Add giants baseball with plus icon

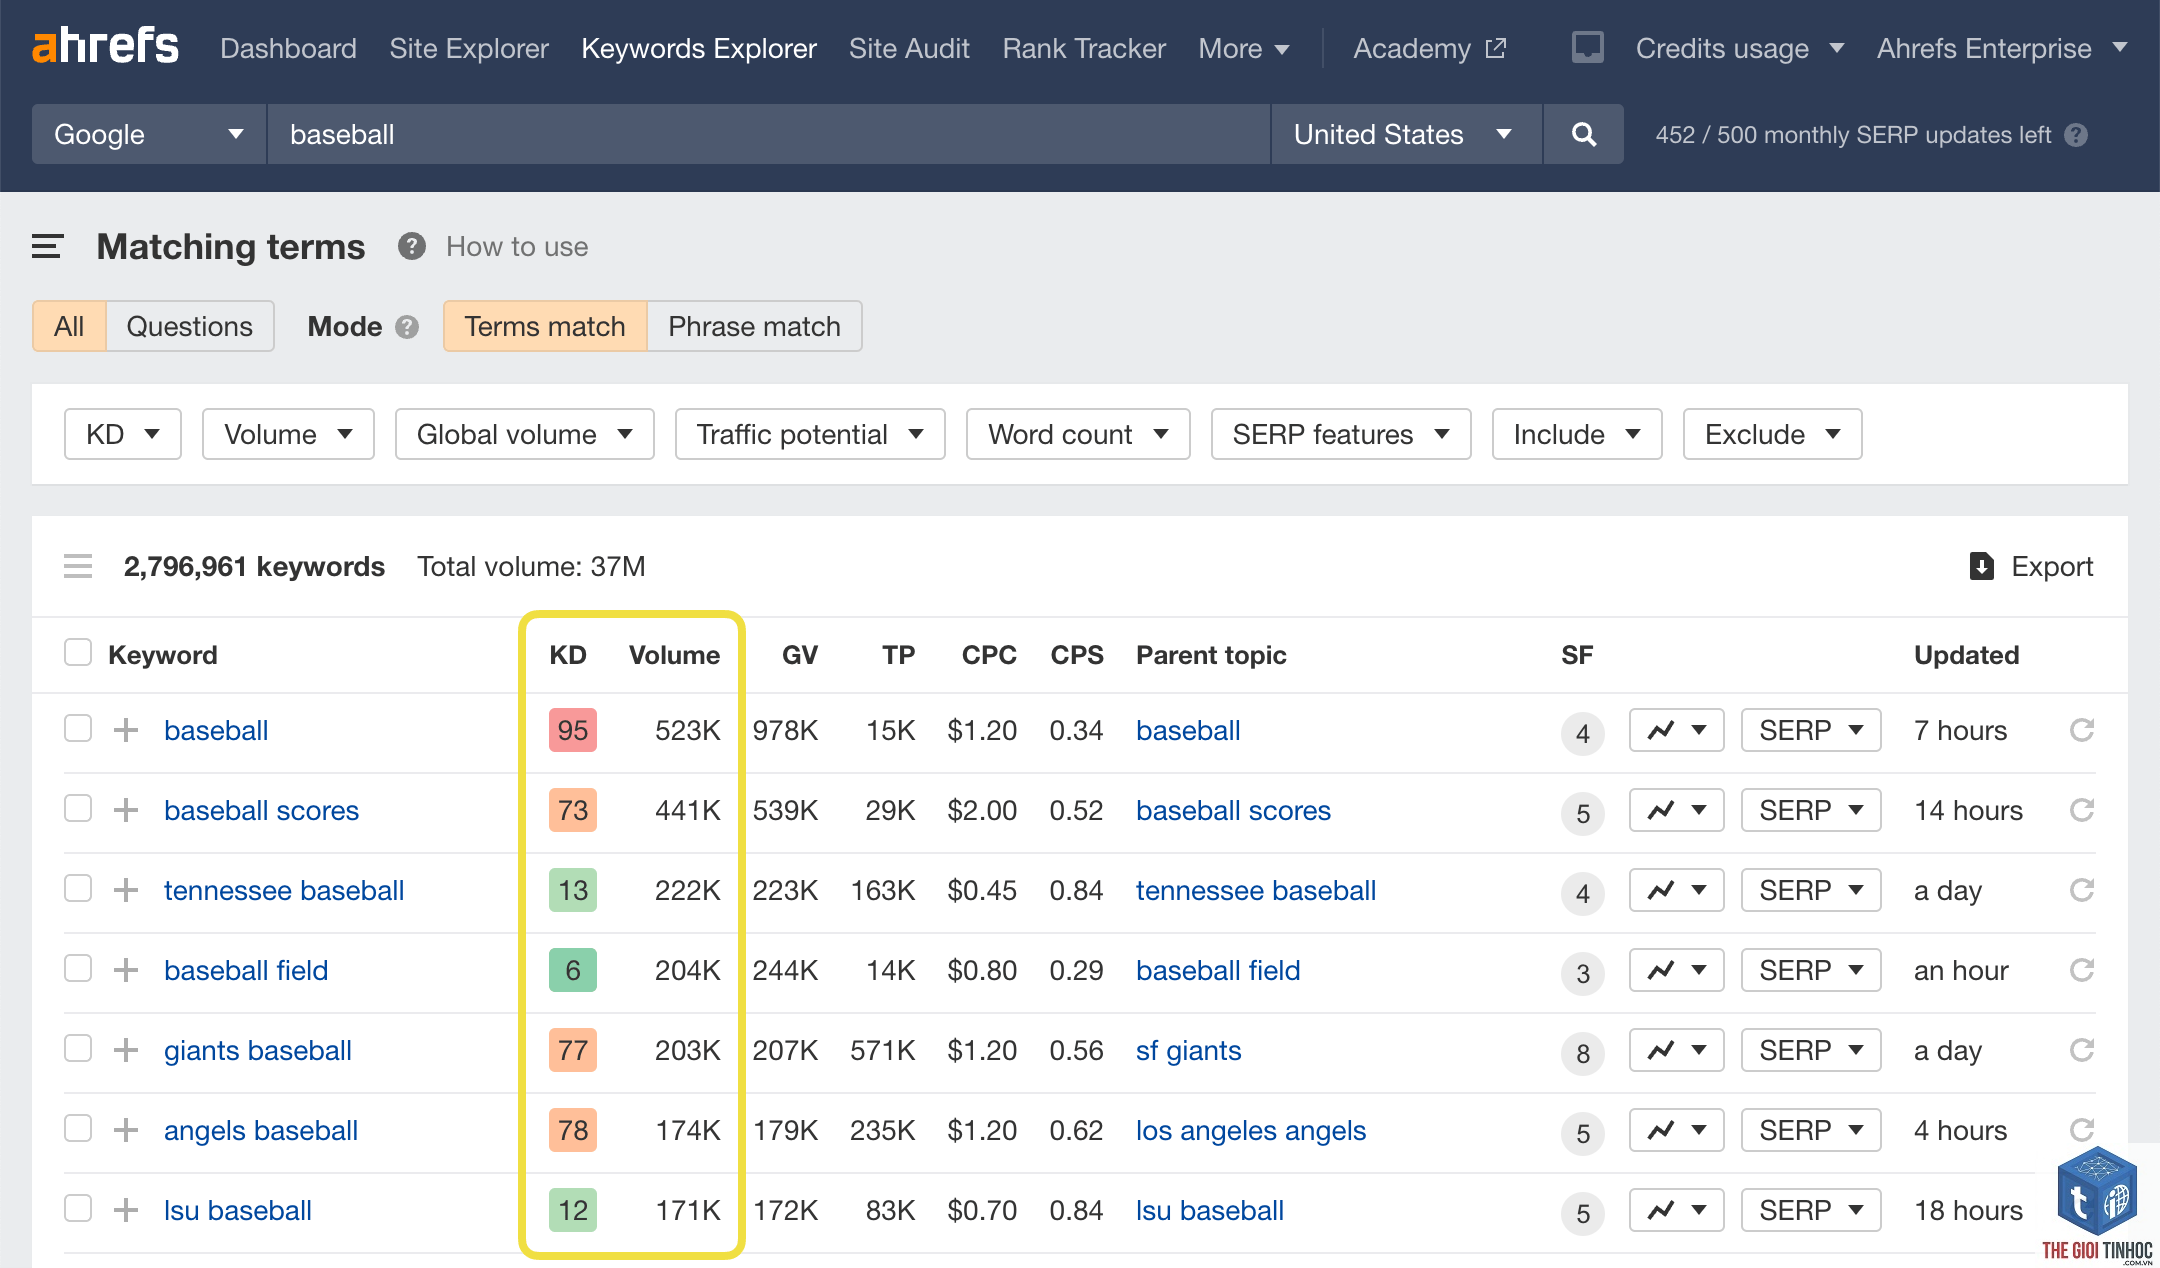126,1050
